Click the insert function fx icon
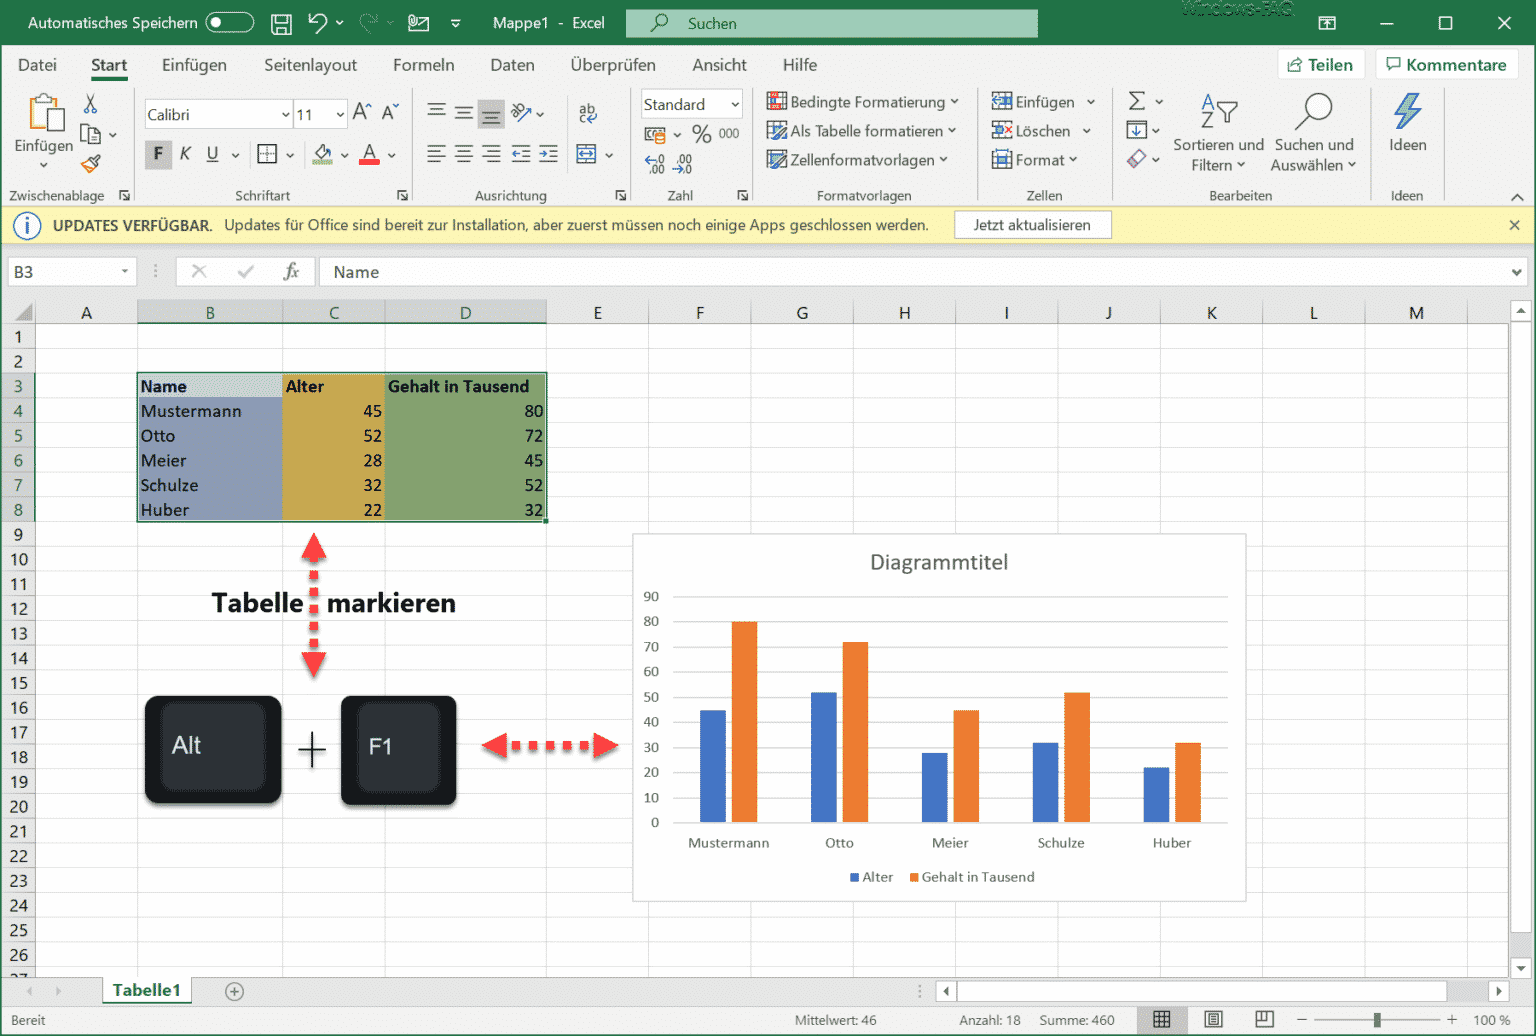 click(x=291, y=271)
